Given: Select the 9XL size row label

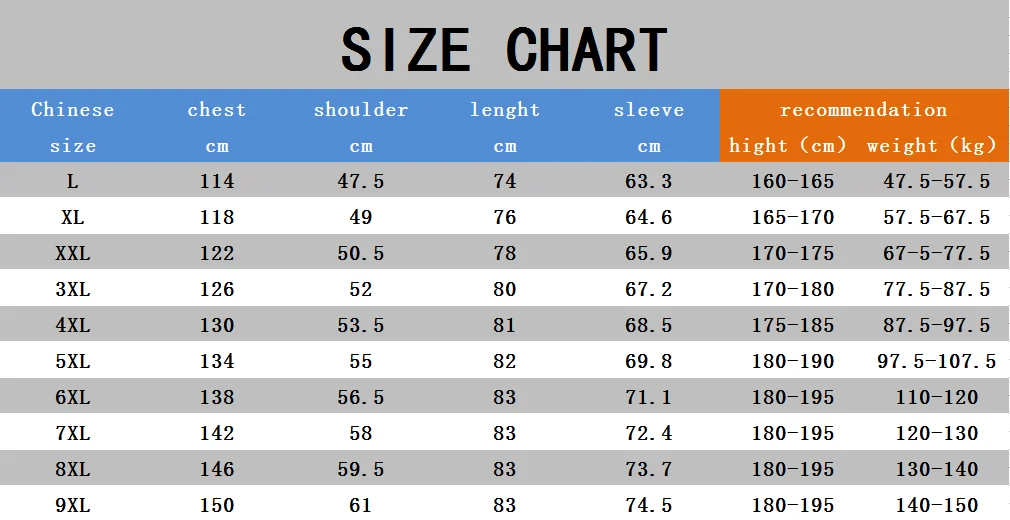Looking at the screenshot, I should click(x=73, y=505).
